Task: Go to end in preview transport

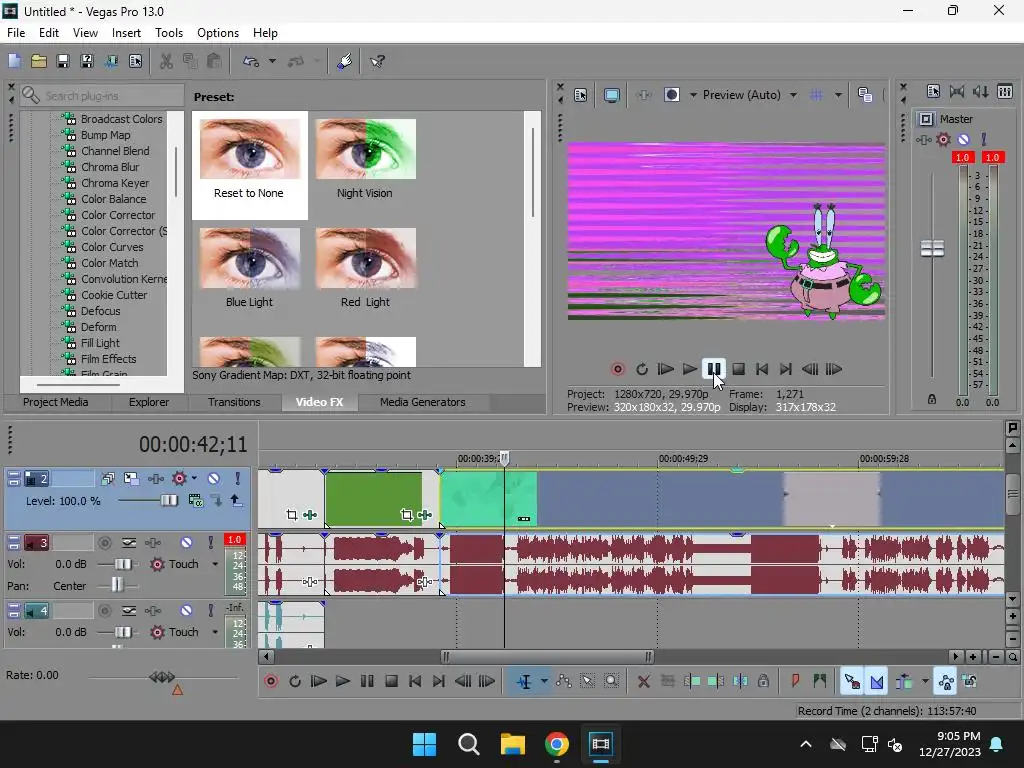Action: pyautogui.click(x=786, y=369)
